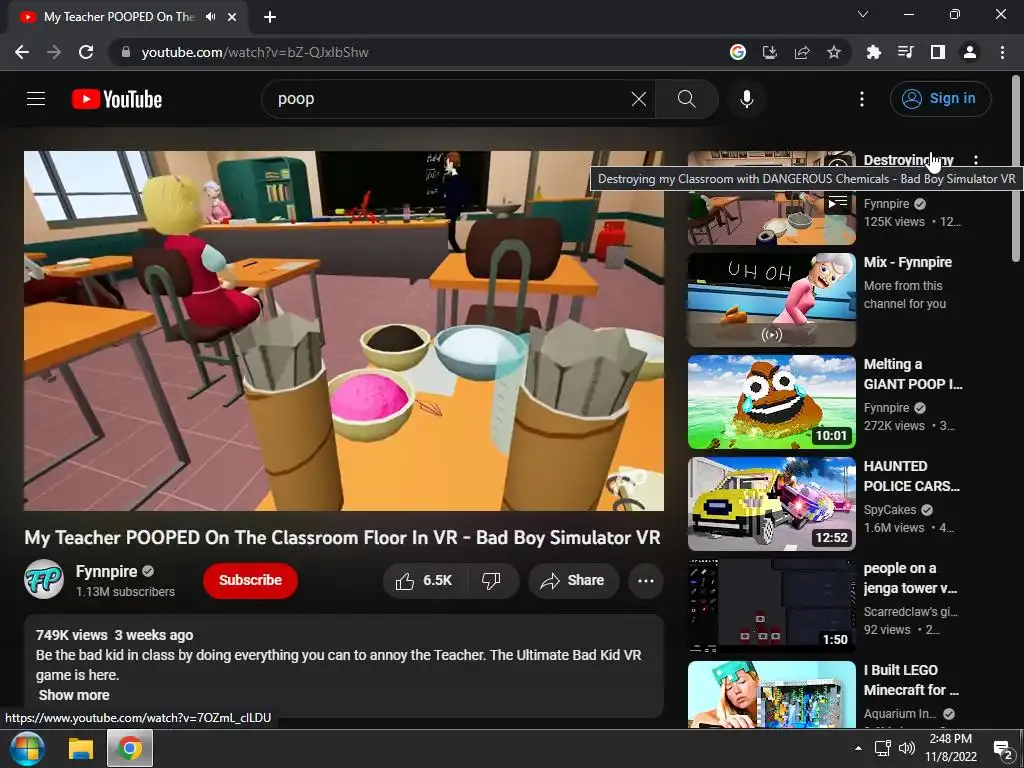Viewport: 1024px width, 768px height.
Task: Open the YouTube hamburger guide menu
Action: tap(36, 99)
